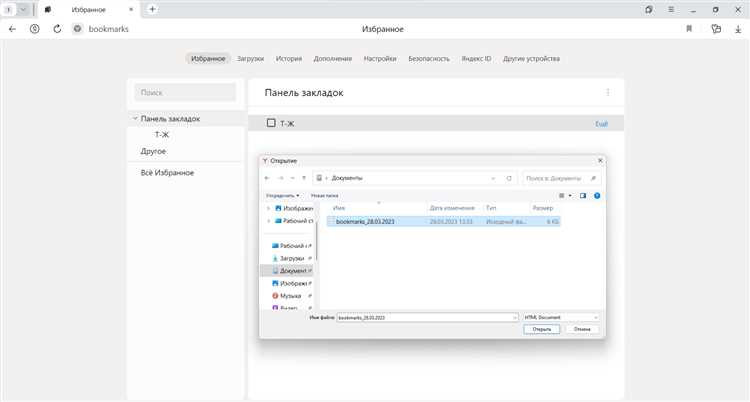750x402 pixels.
Task: Collapse Панель закладок in the sidebar tree
Action: pos(135,118)
